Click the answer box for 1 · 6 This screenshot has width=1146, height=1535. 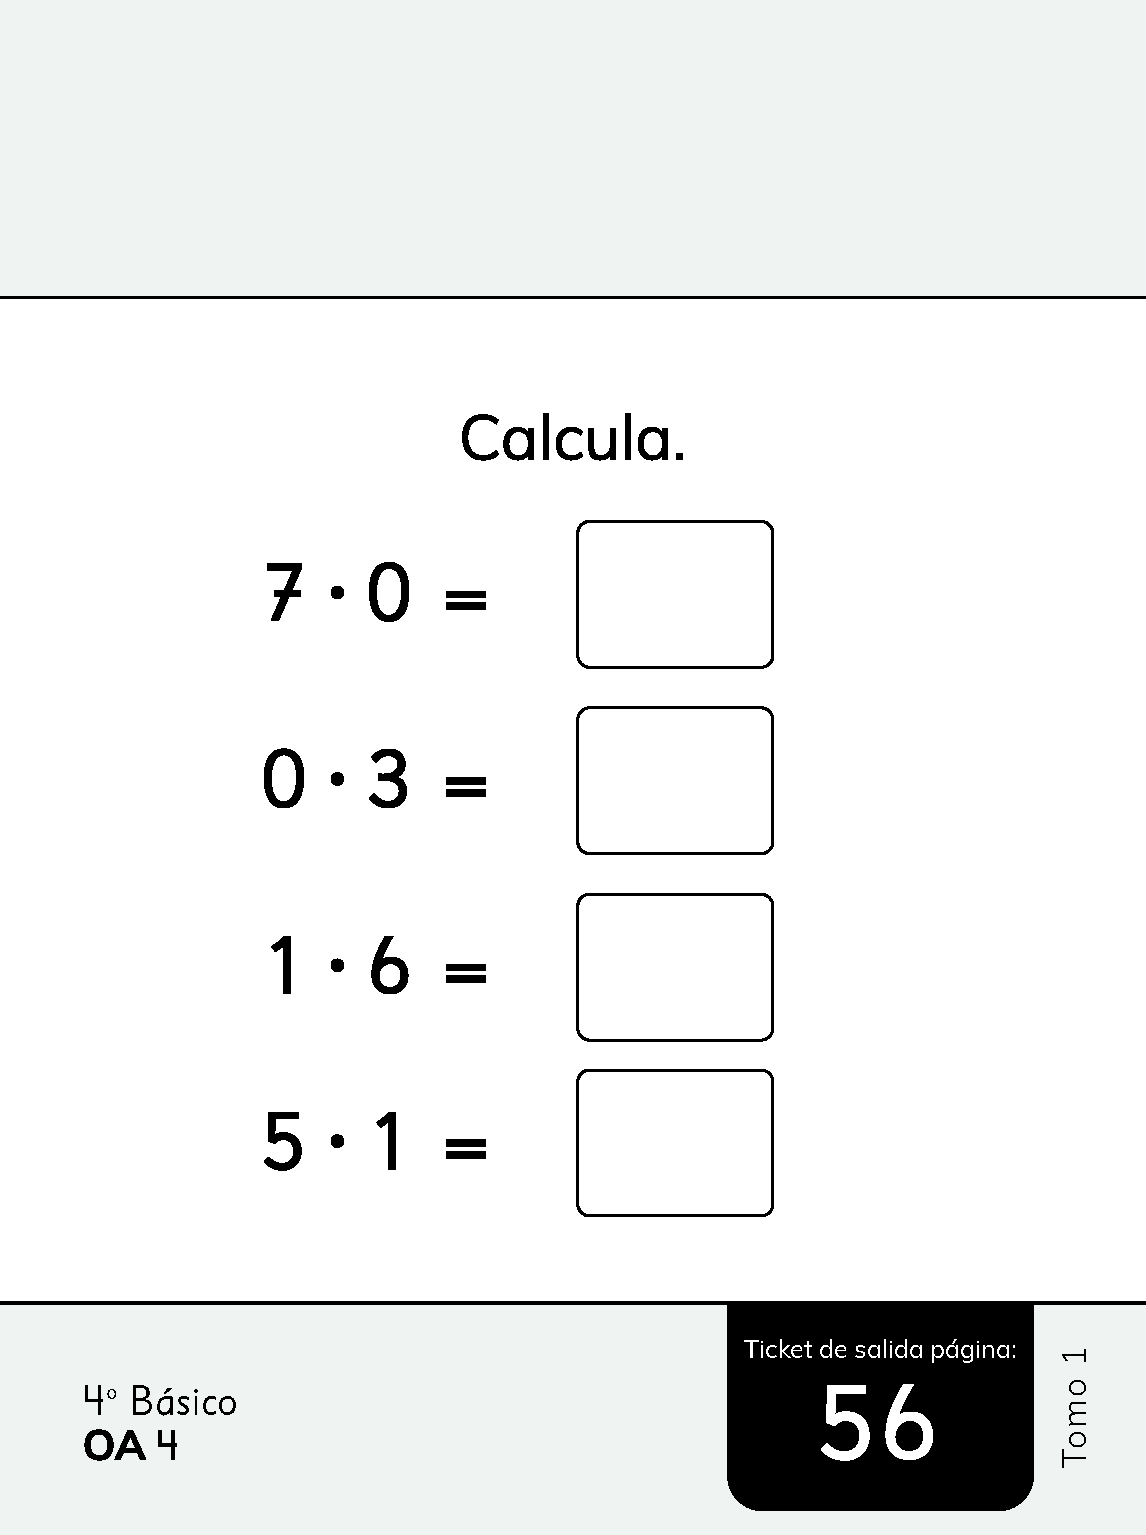(675, 967)
